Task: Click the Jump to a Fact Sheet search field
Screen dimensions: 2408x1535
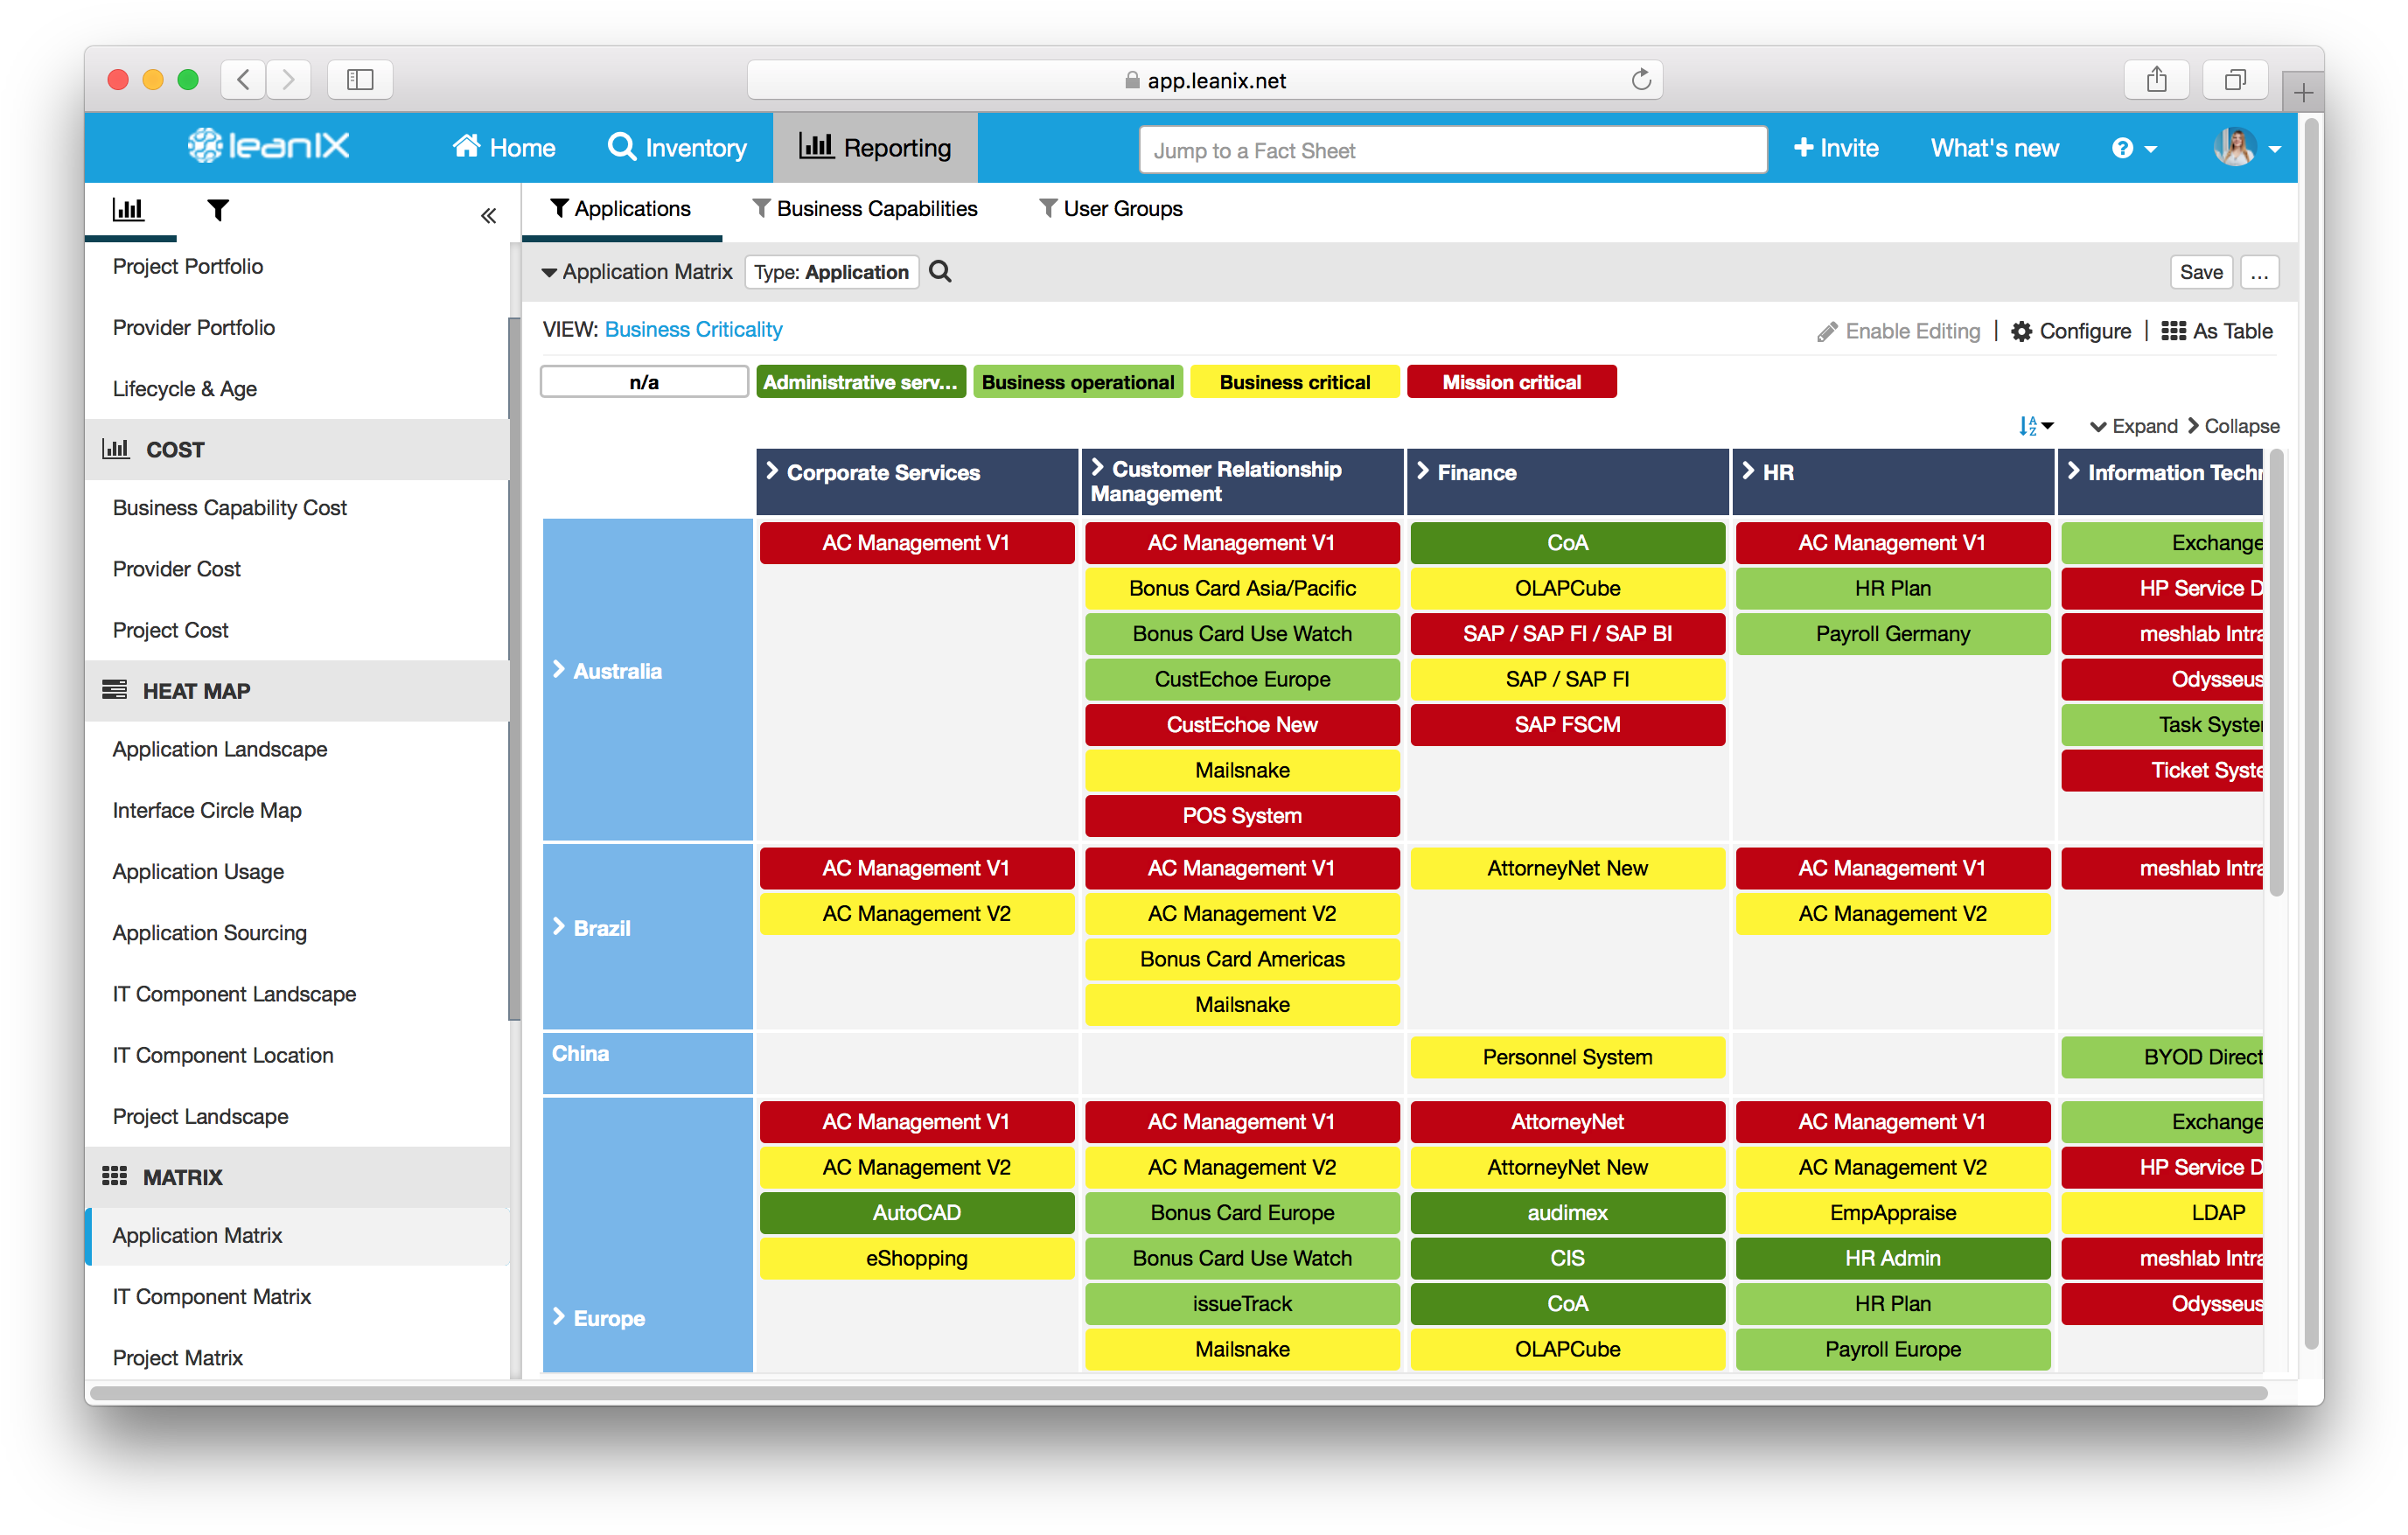Action: click(1452, 149)
